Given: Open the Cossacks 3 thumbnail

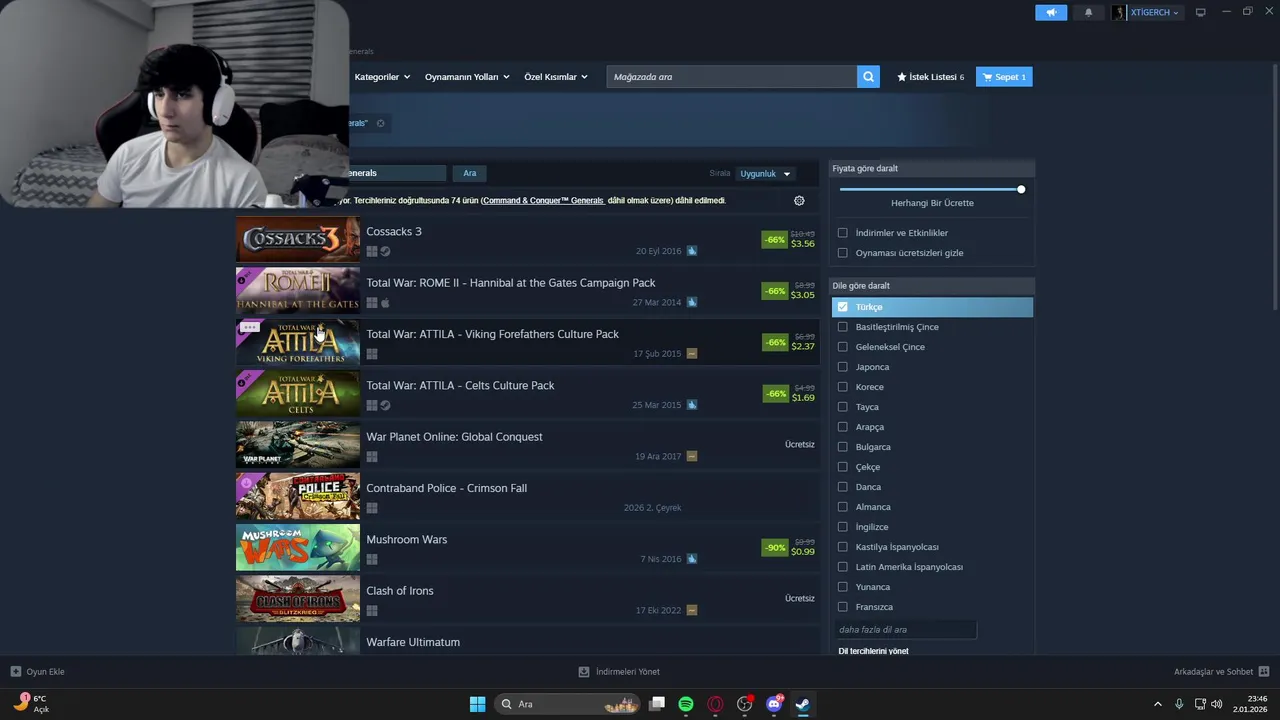Looking at the screenshot, I should [x=298, y=240].
